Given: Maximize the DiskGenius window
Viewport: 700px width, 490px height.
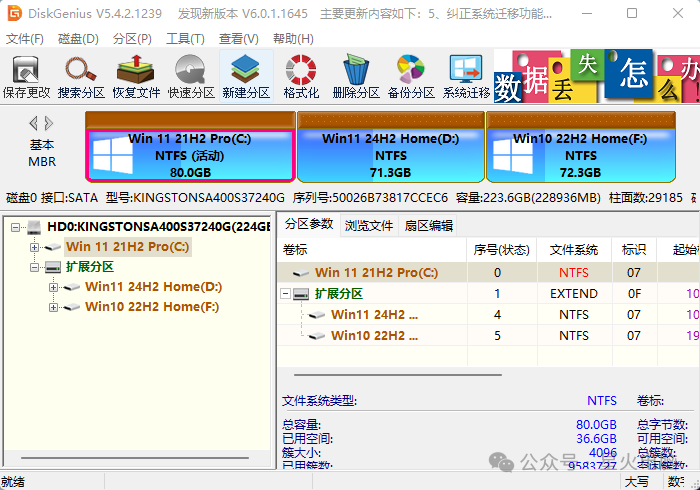Looking at the screenshot, I should click(632, 13).
